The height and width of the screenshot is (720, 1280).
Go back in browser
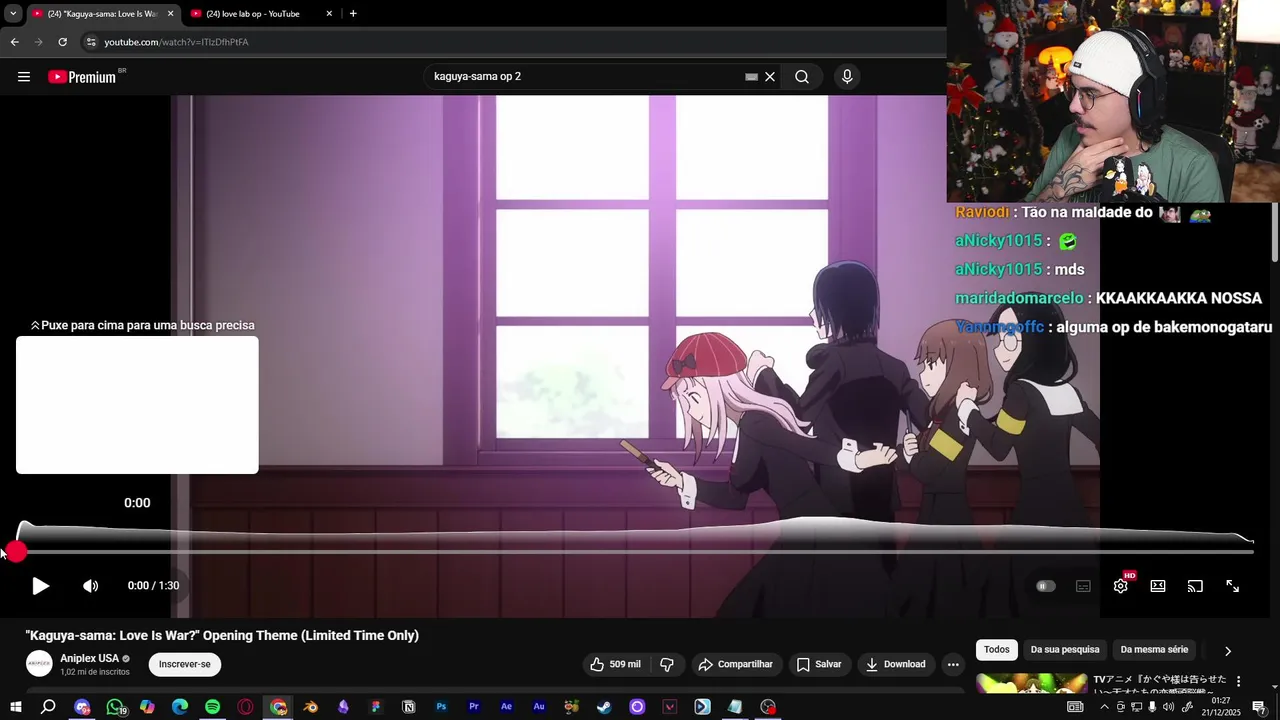click(14, 42)
